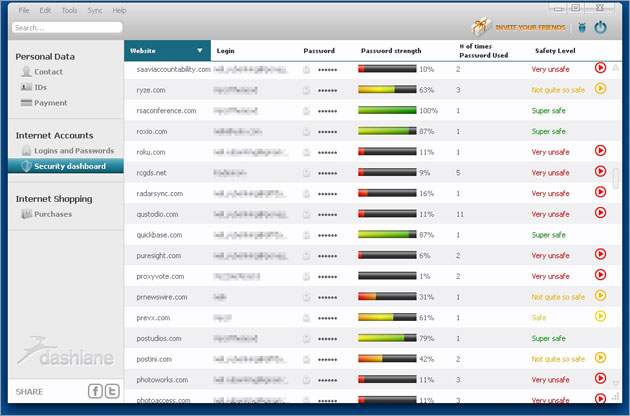
Task: Click the rsaconference.com password strength bar
Action: (x=387, y=110)
